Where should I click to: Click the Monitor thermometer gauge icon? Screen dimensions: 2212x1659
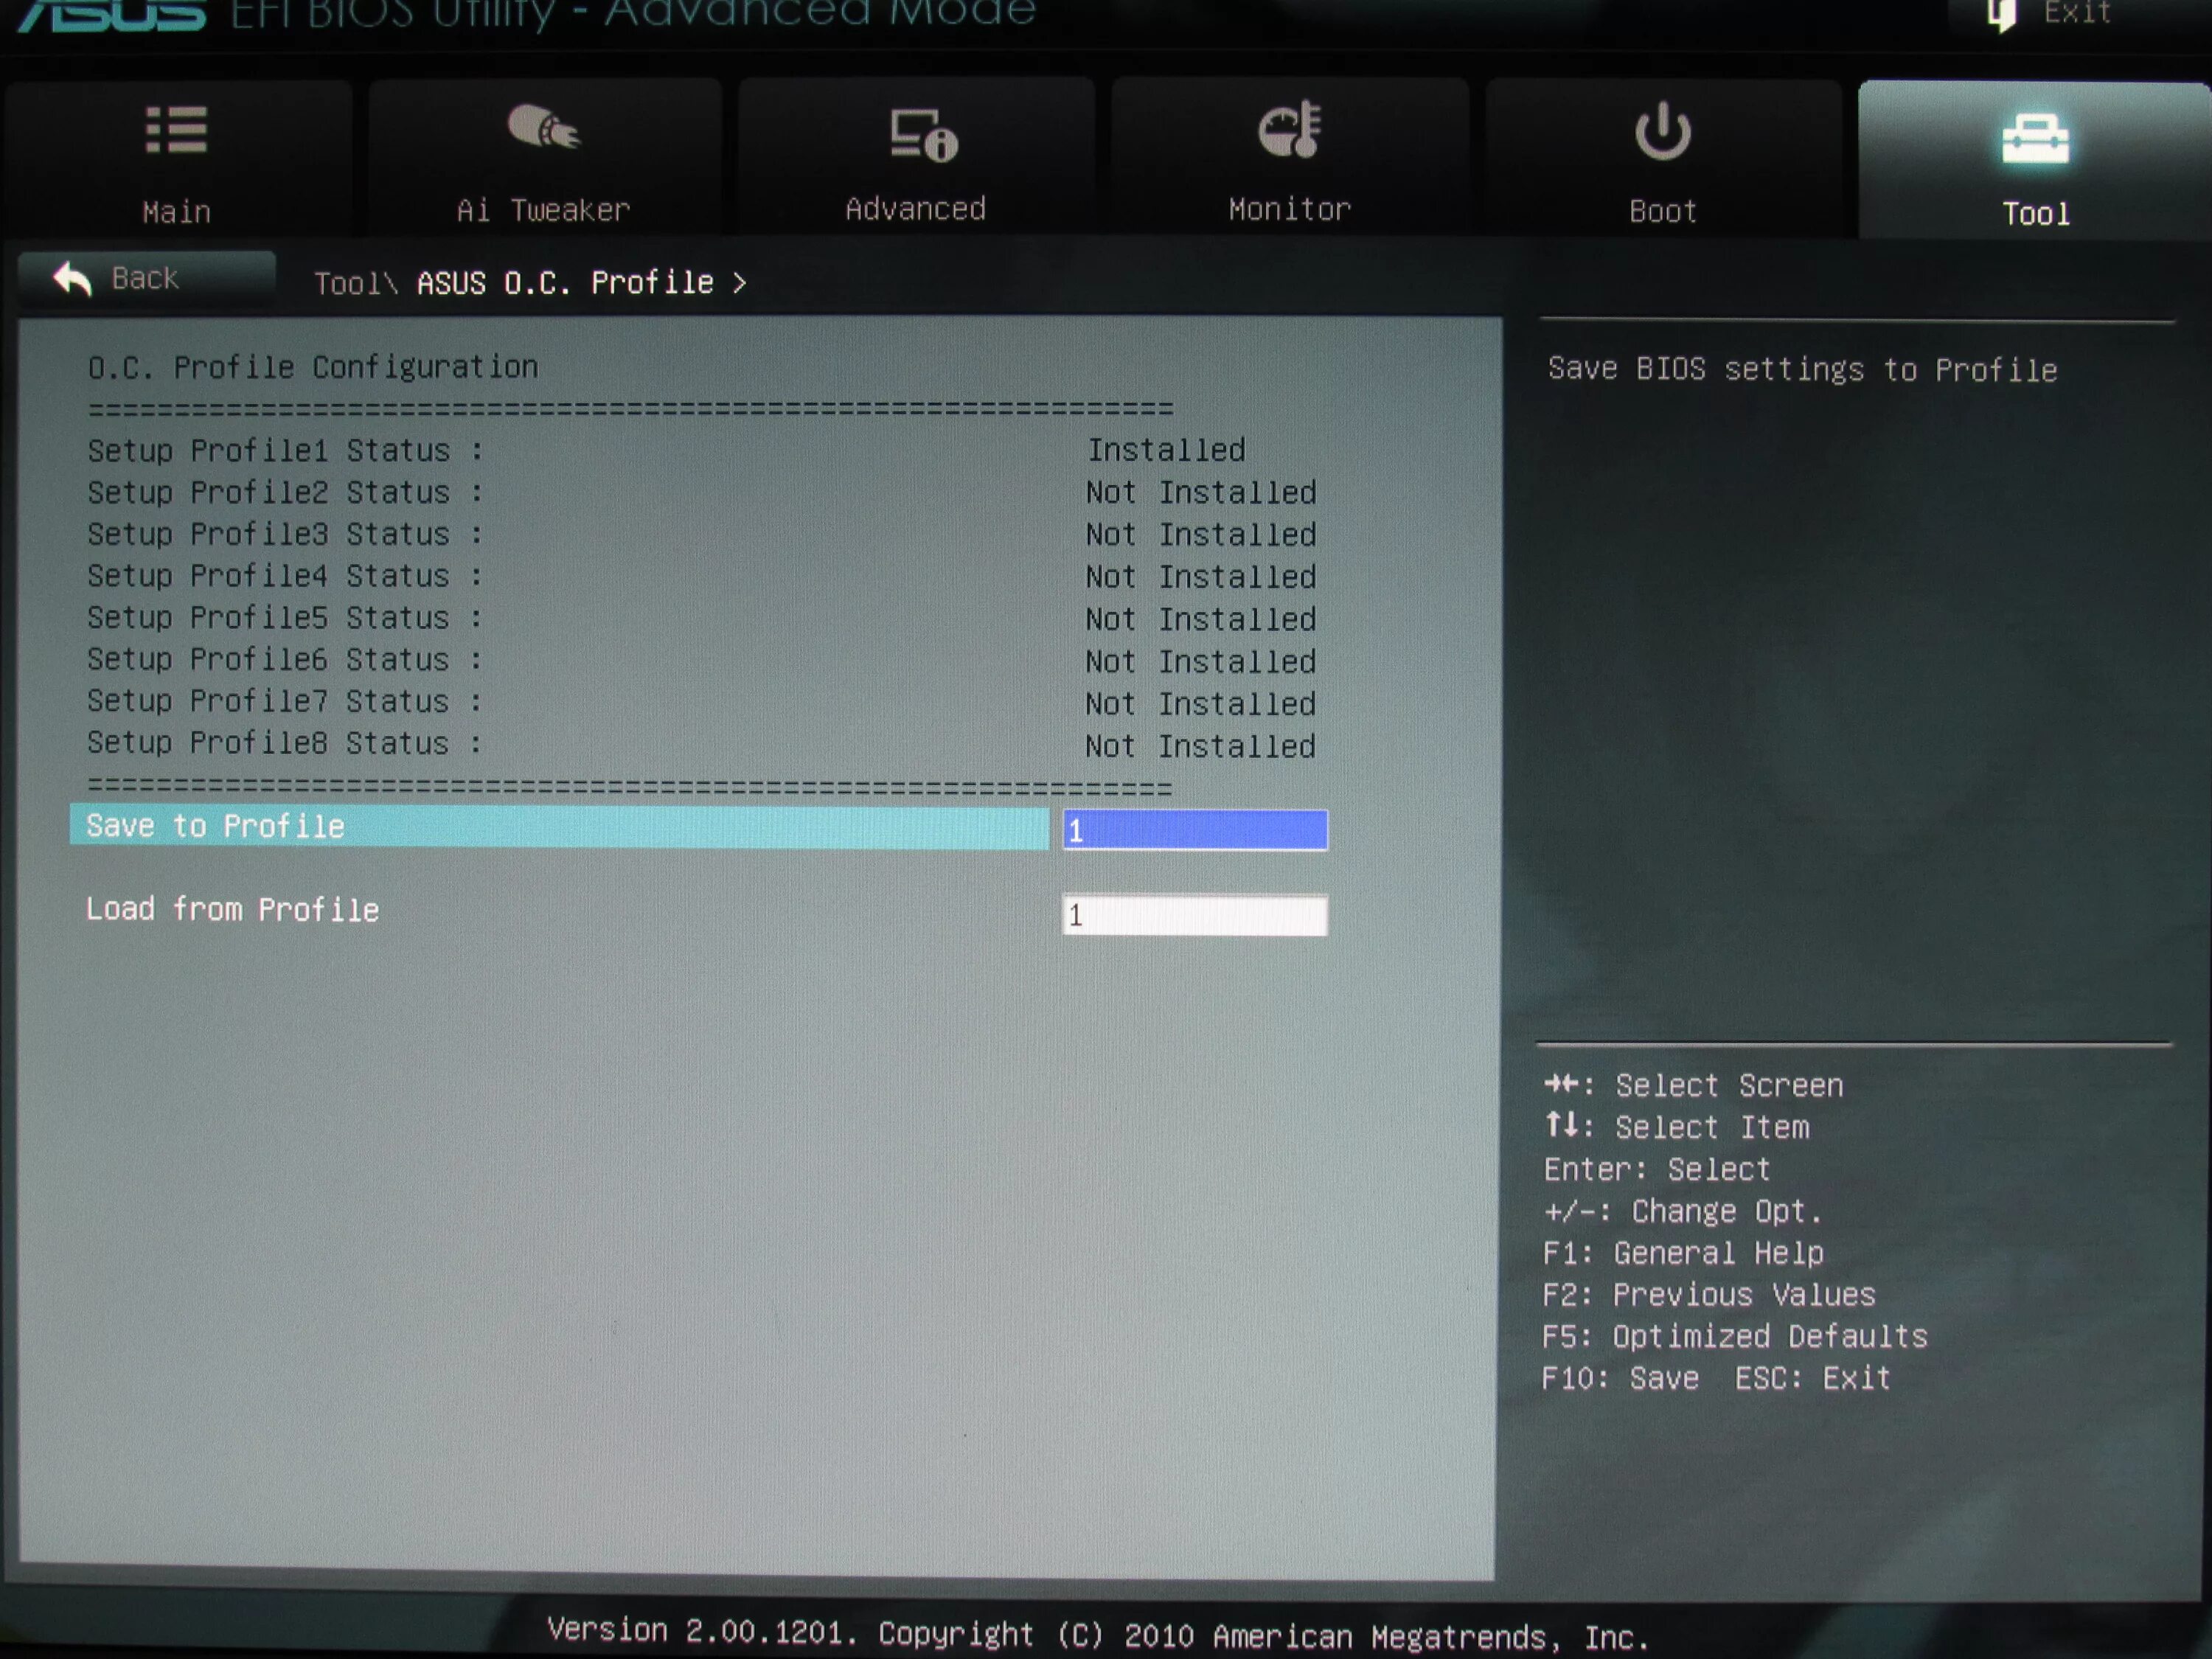point(1289,129)
